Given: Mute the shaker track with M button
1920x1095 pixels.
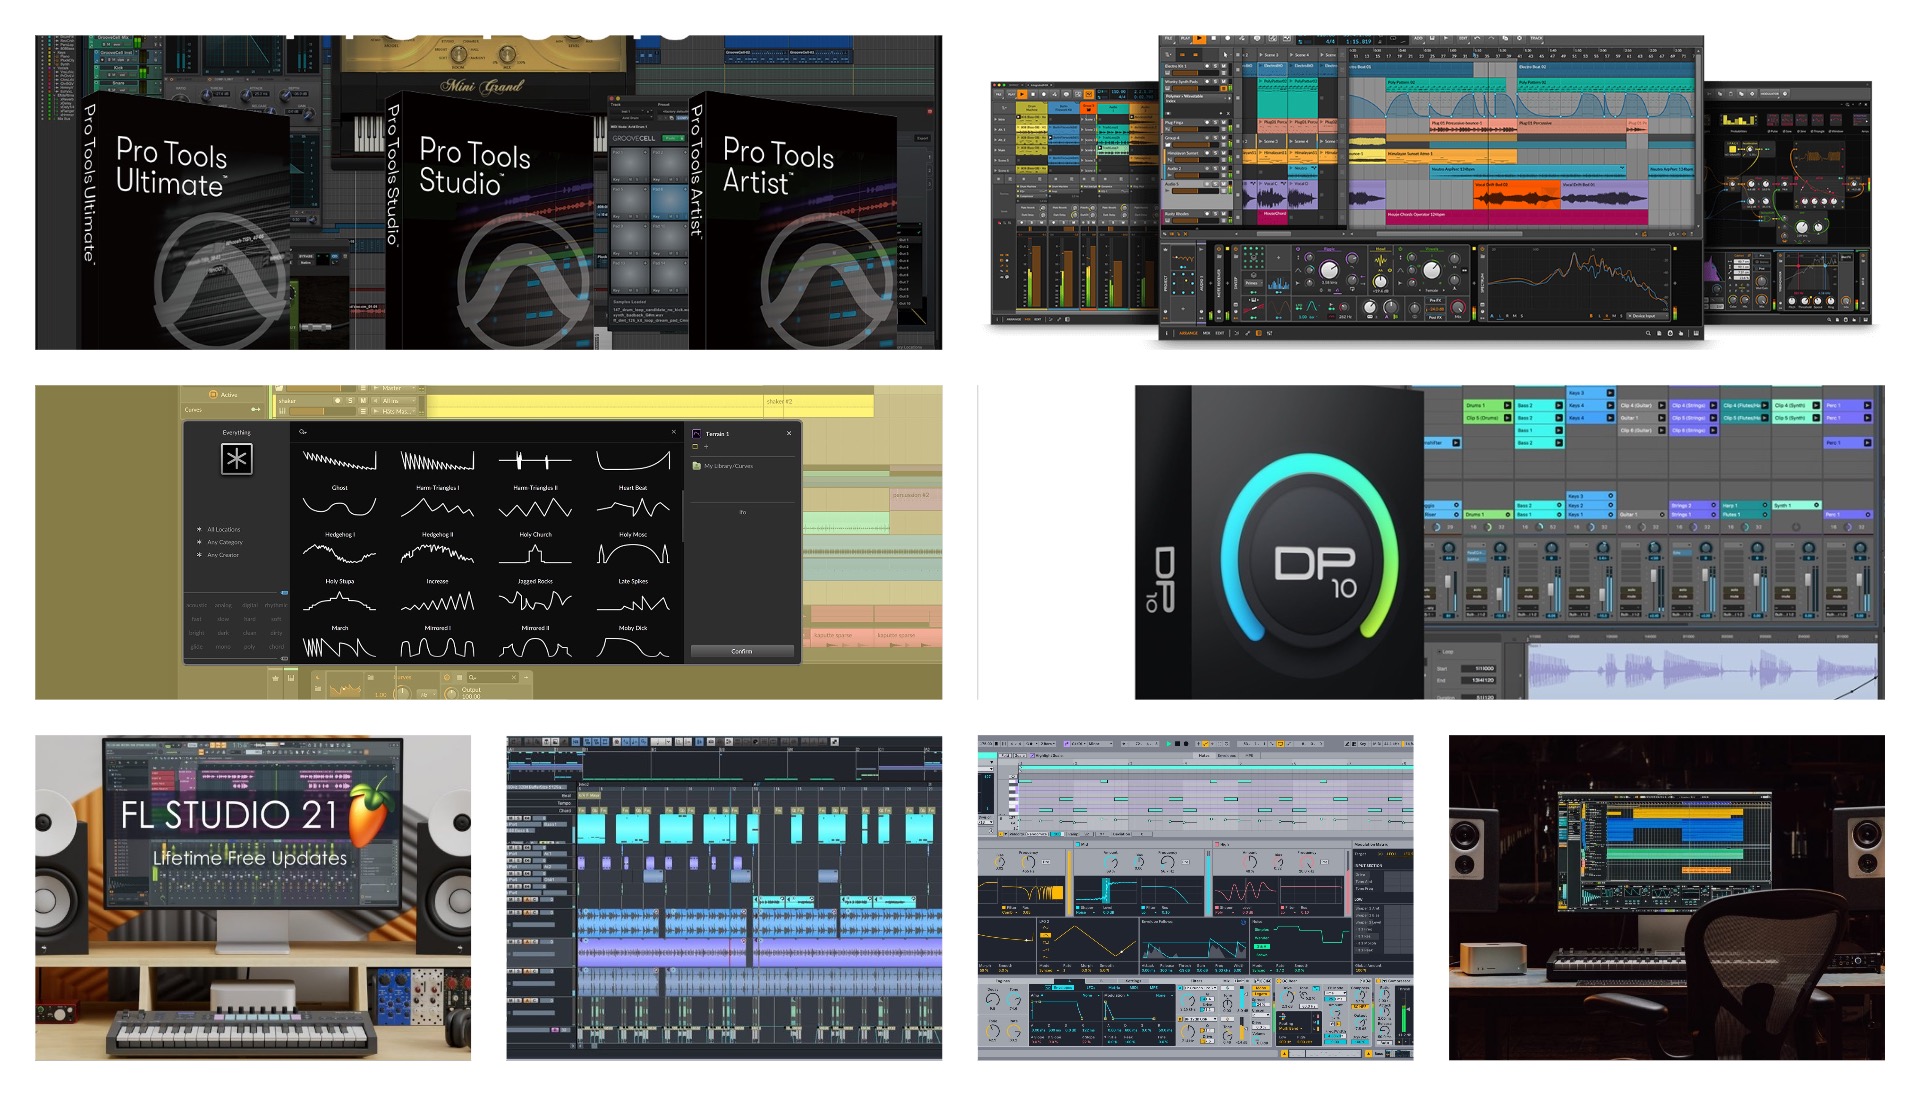Looking at the screenshot, I should [361, 401].
